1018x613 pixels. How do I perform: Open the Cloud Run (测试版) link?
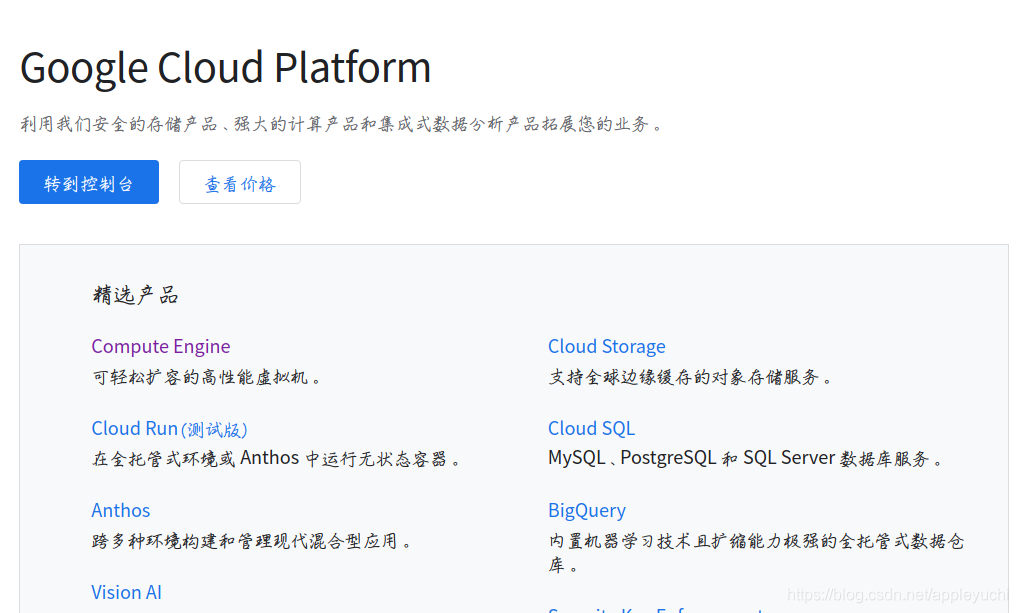(x=169, y=429)
